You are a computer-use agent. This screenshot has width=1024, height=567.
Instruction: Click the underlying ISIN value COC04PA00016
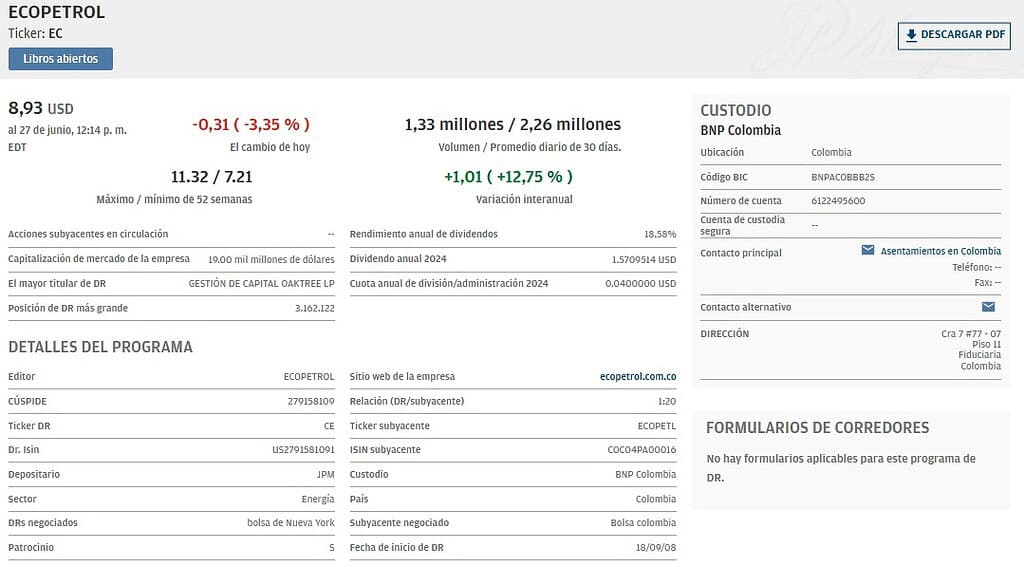[x=642, y=449]
